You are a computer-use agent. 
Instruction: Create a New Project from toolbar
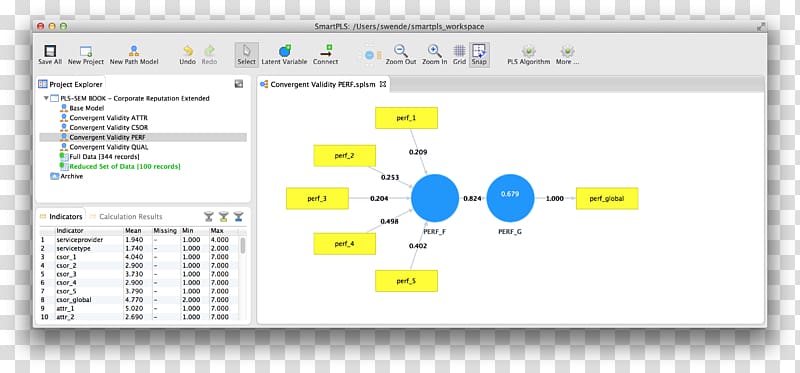tap(86, 52)
